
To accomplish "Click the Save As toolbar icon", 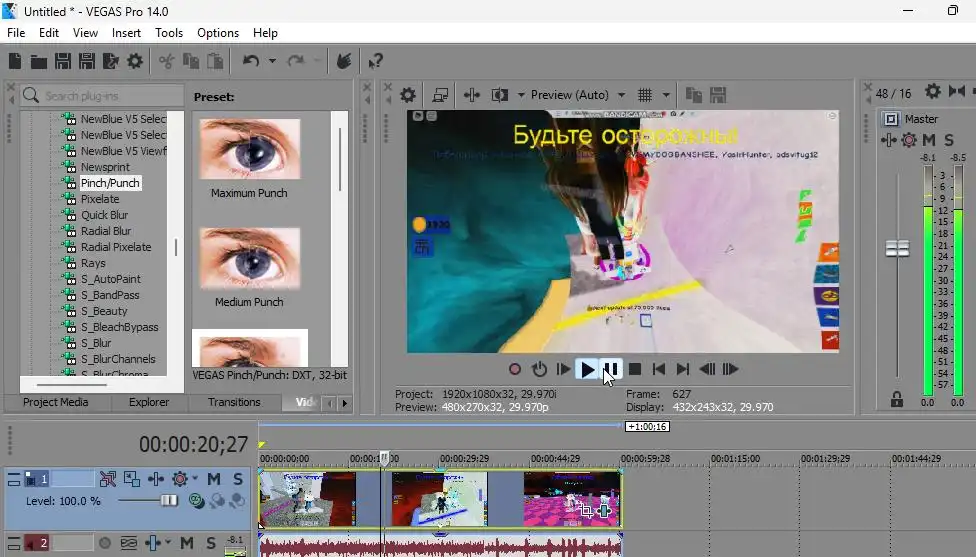I will pyautogui.click(x=87, y=61).
